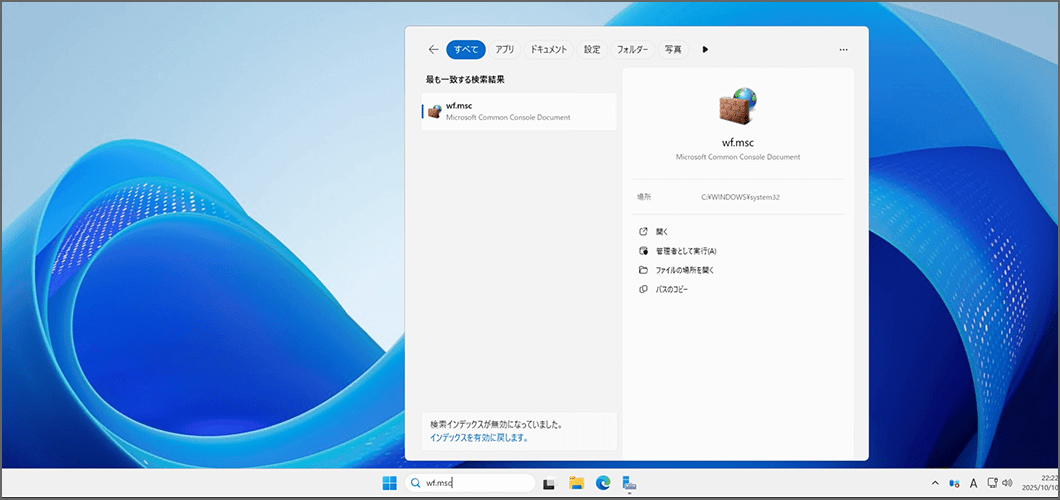Screen dimensions: 1060x500
Task: Switch to the アプリ filter tab
Action: (x=505, y=49)
